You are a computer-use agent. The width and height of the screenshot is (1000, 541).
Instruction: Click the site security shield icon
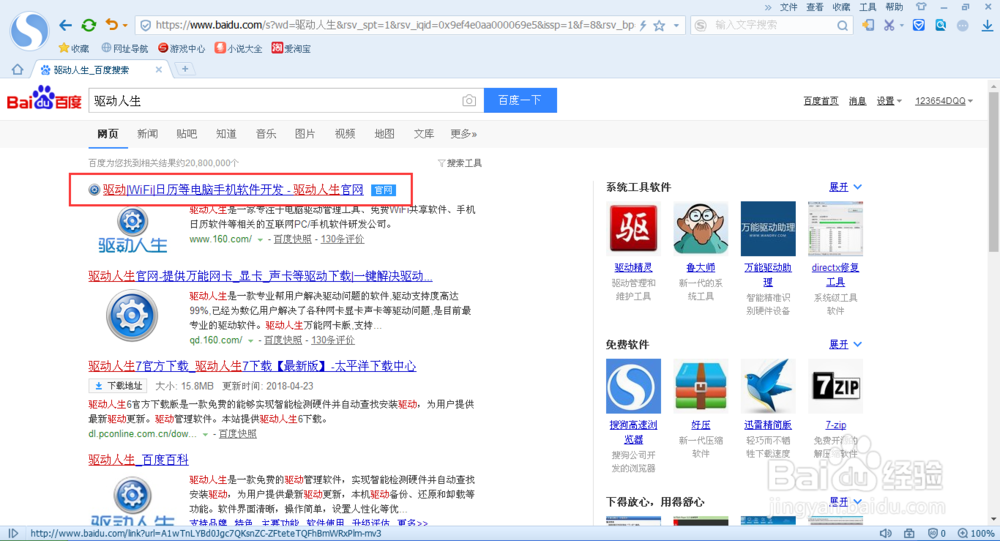[145, 26]
